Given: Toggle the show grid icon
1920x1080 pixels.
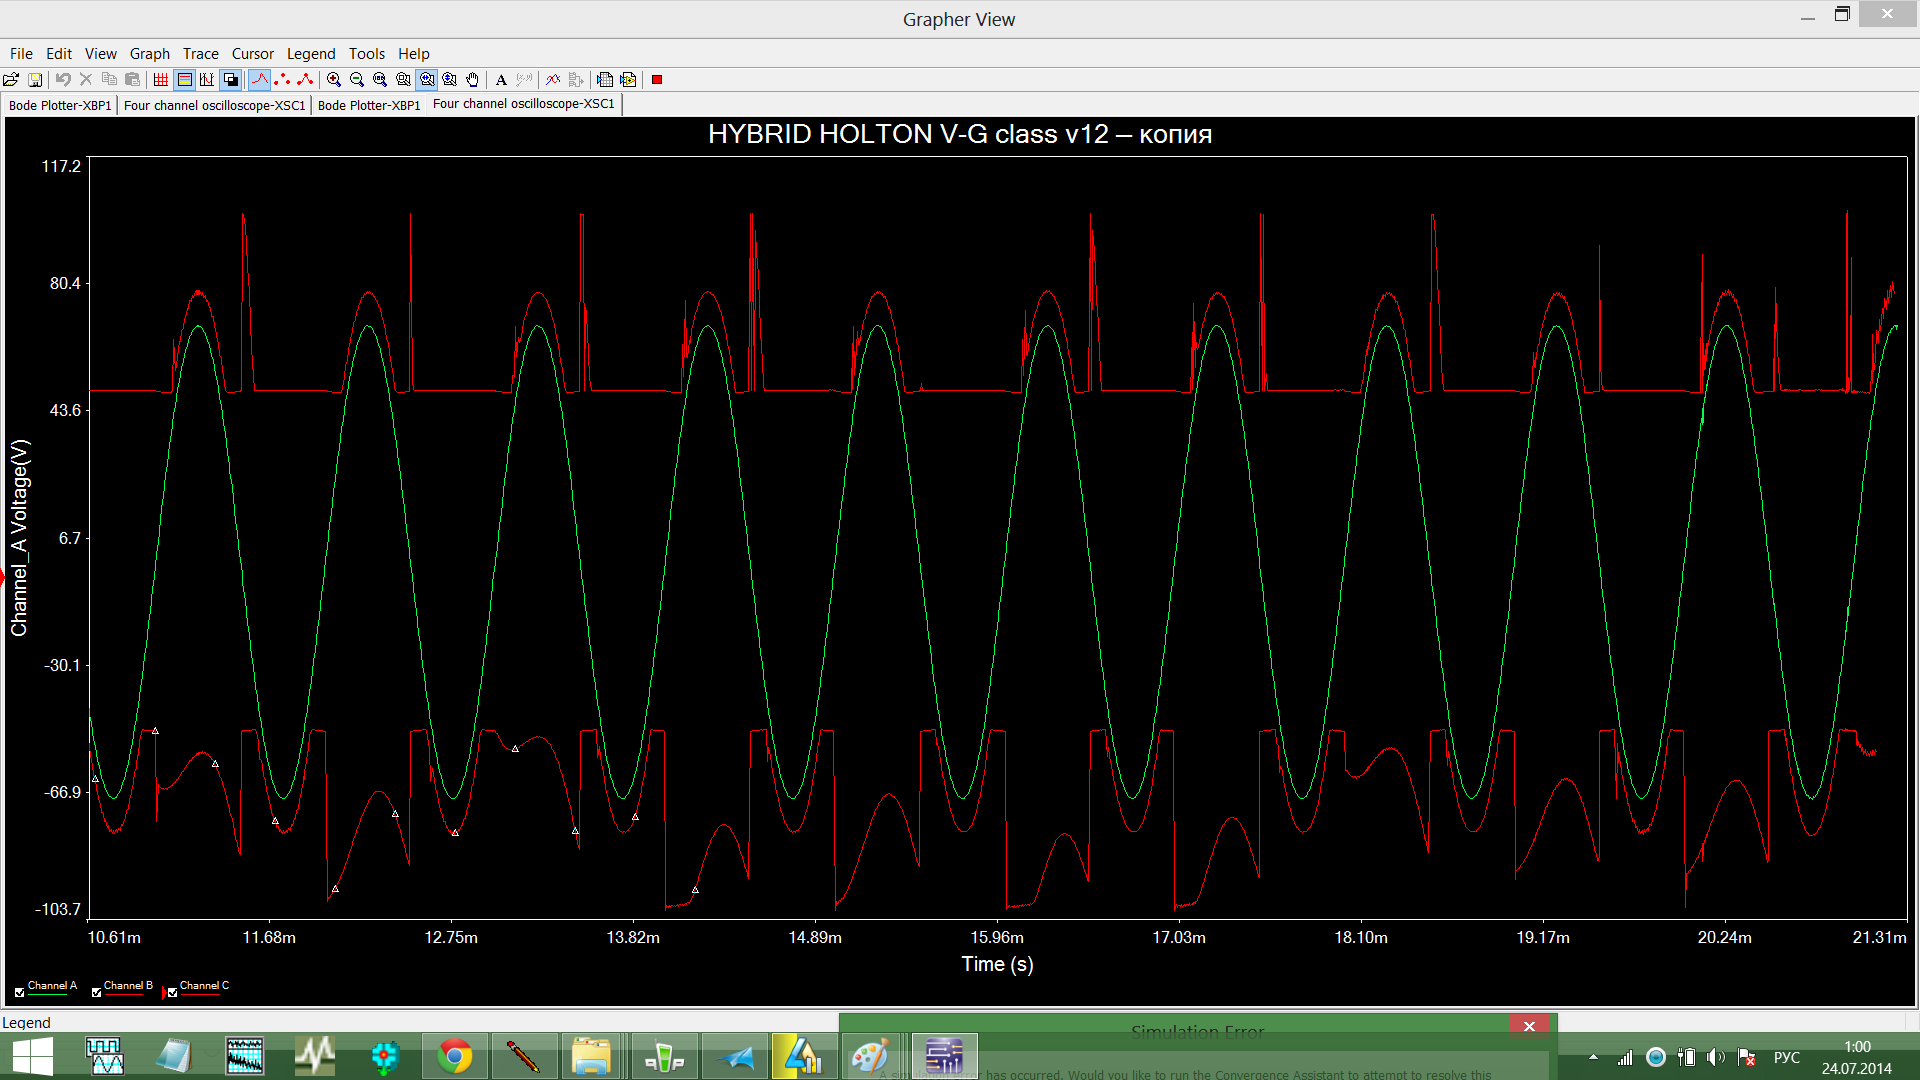Looking at the screenshot, I should pyautogui.click(x=161, y=80).
